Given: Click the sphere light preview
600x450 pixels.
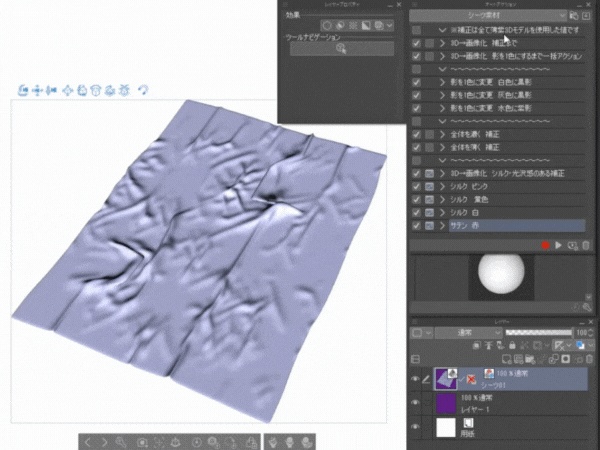Looking at the screenshot, I should (501, 273).
